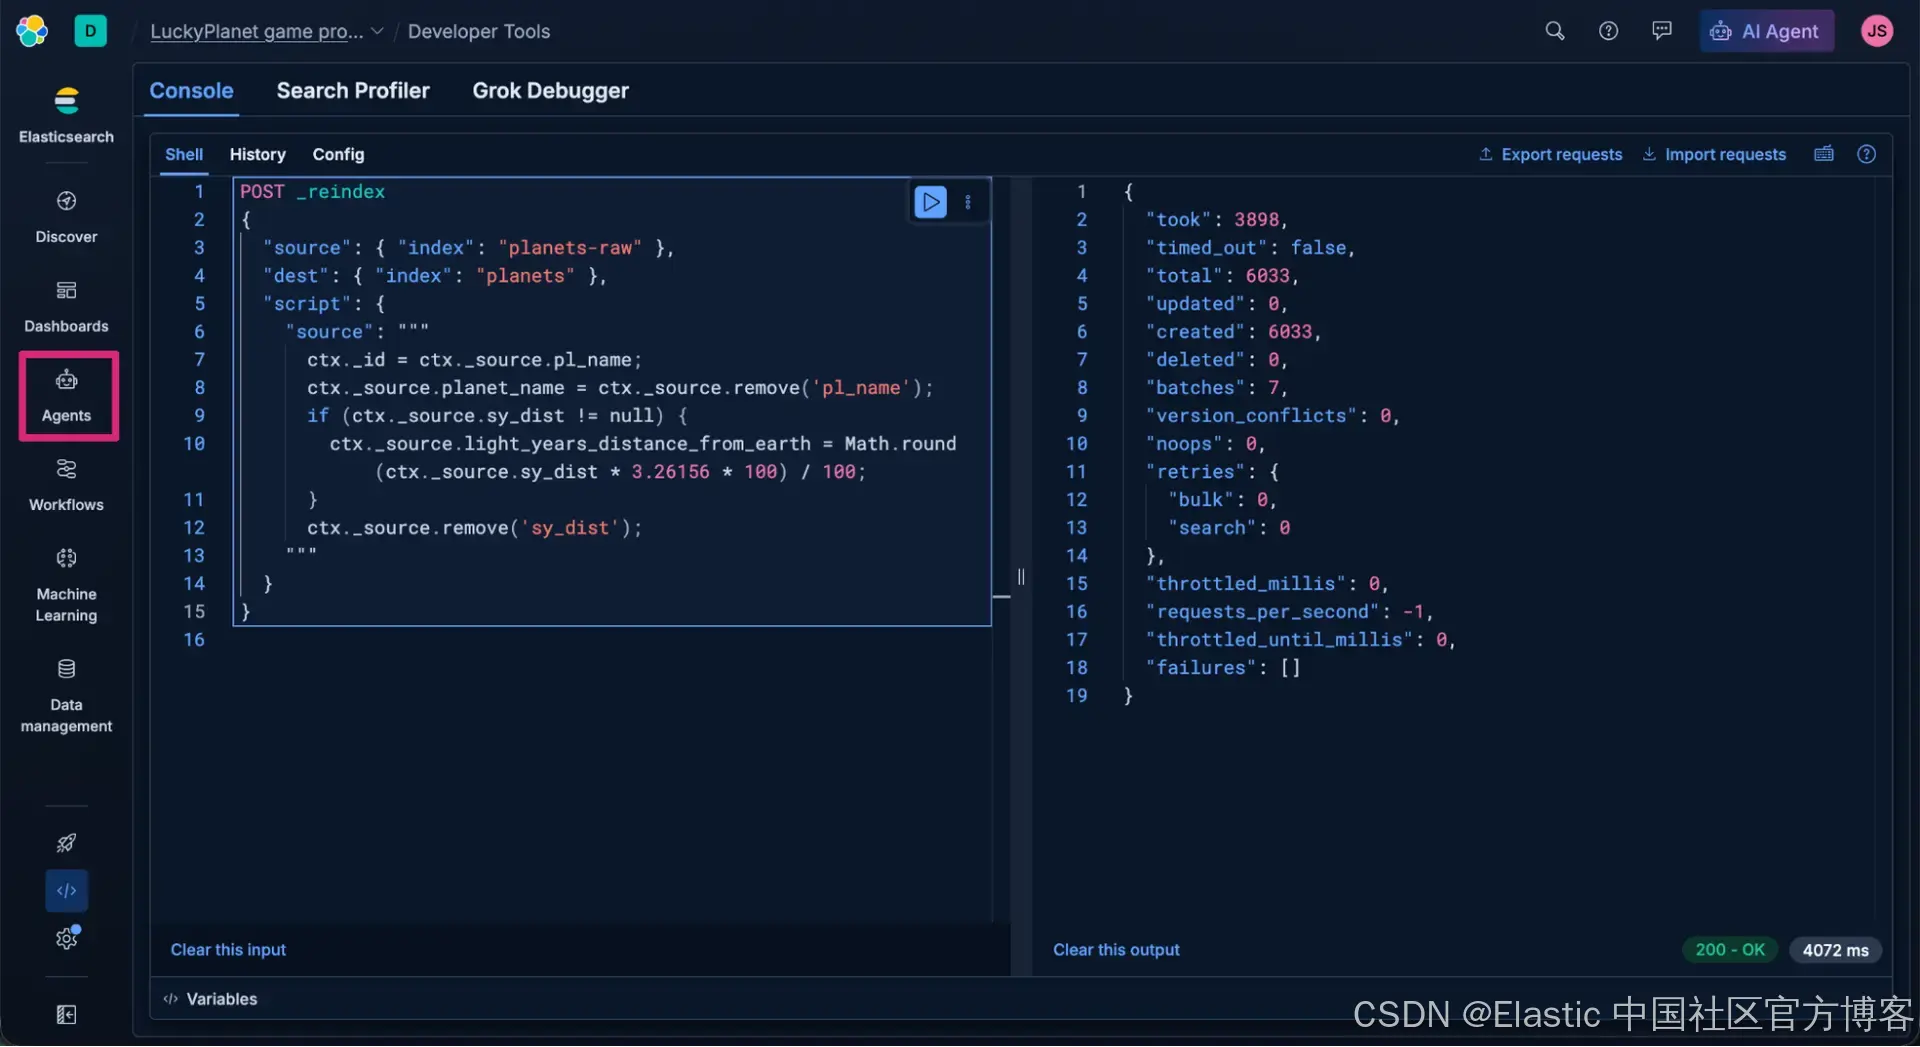Screen dimensions: 1920x1047
Task: Open Discover in the sidebar
Action: tap(66, 217)
